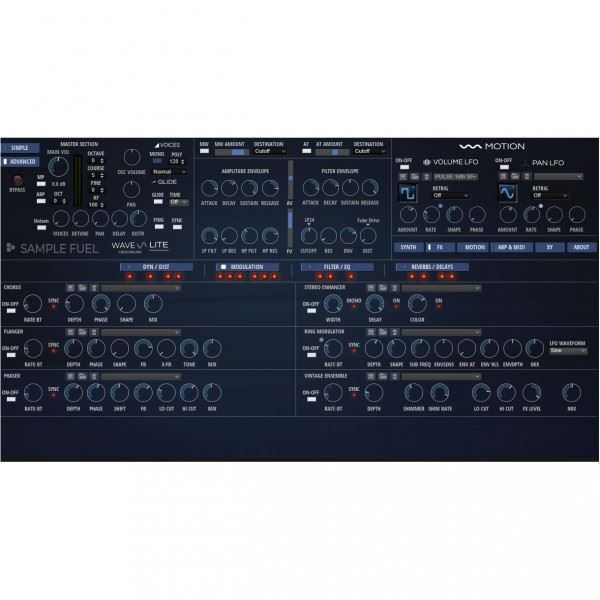Show the DYN / DIST effects section
The height and width of the screenshot is (600, 600).
[x=156, y=267]
